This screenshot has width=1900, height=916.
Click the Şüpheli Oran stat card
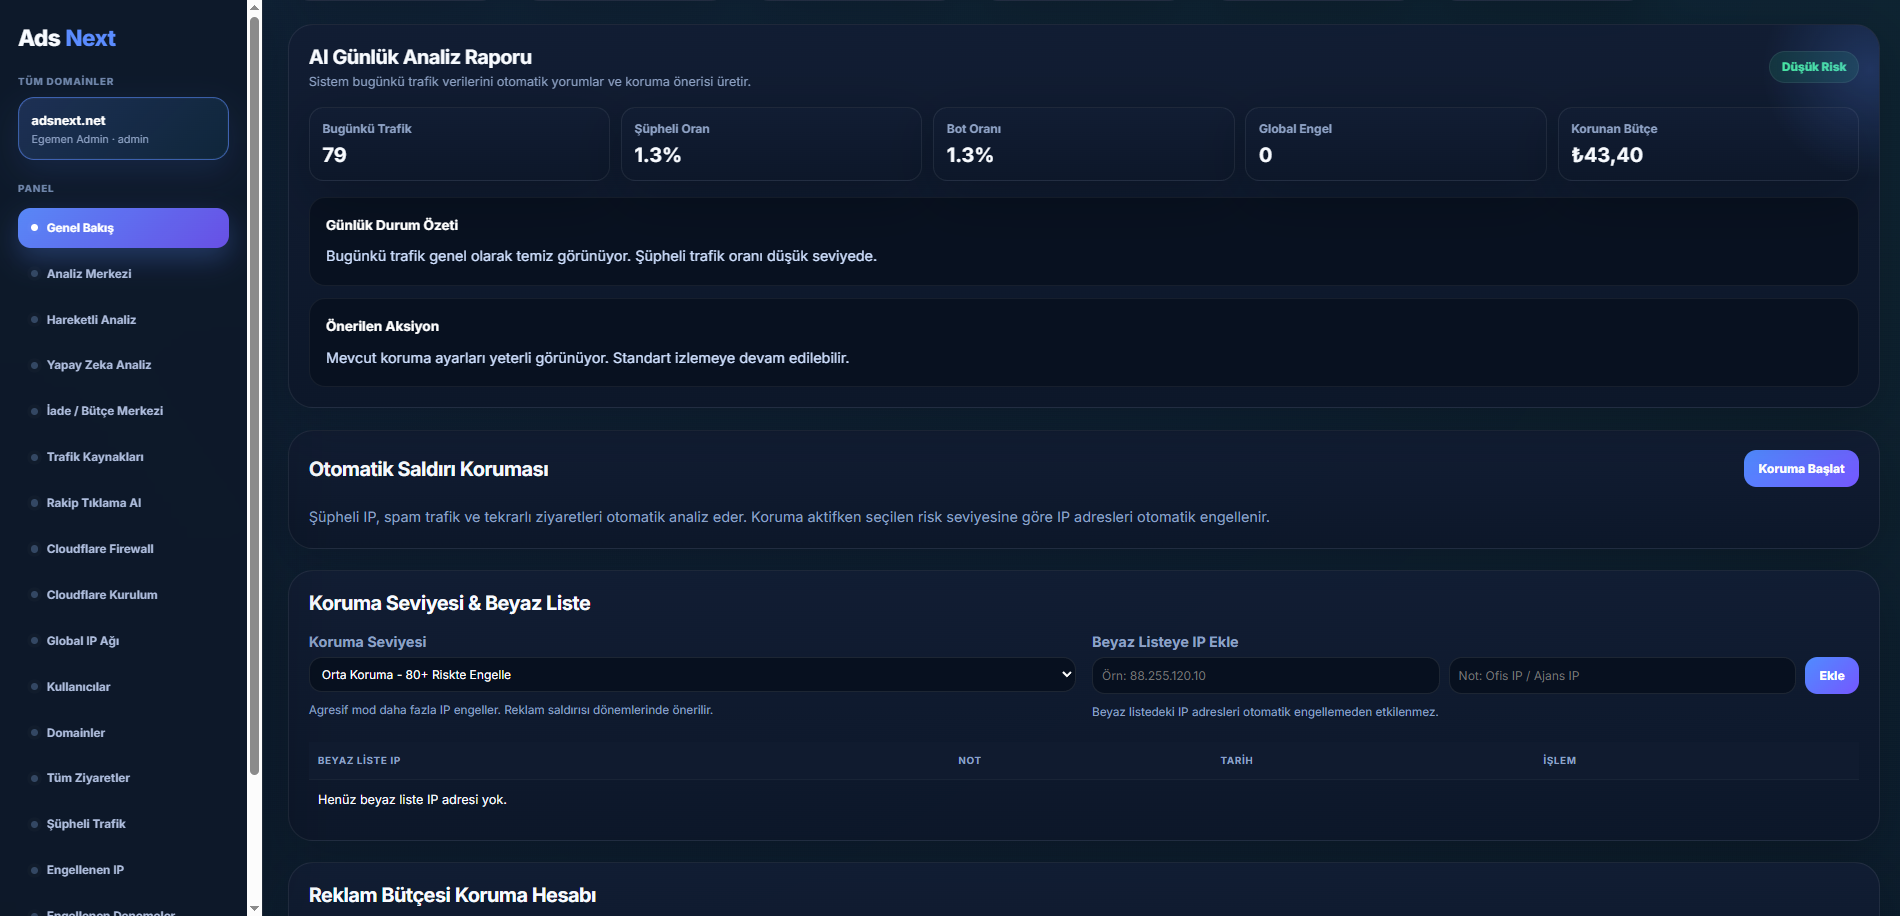771,144
